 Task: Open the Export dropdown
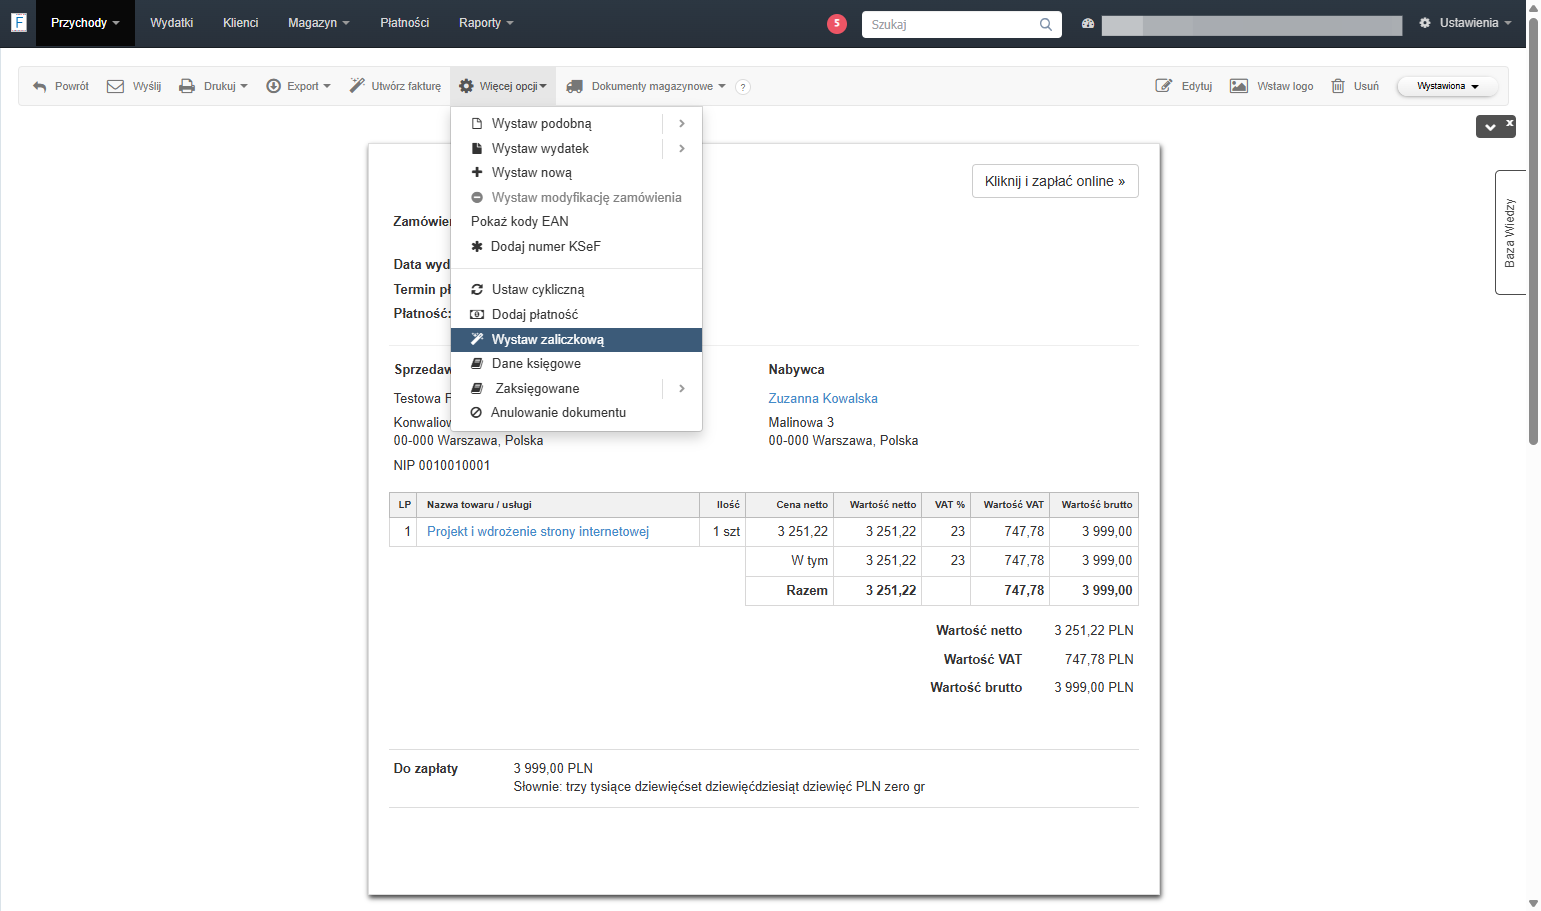click(298, 86)
